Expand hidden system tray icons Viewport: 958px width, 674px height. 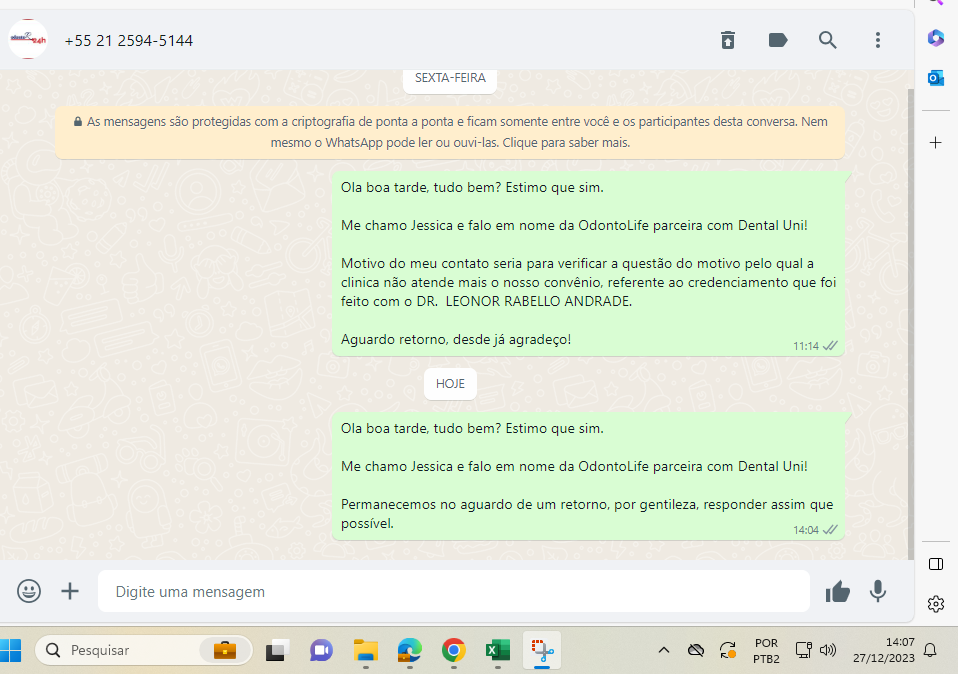663,650
